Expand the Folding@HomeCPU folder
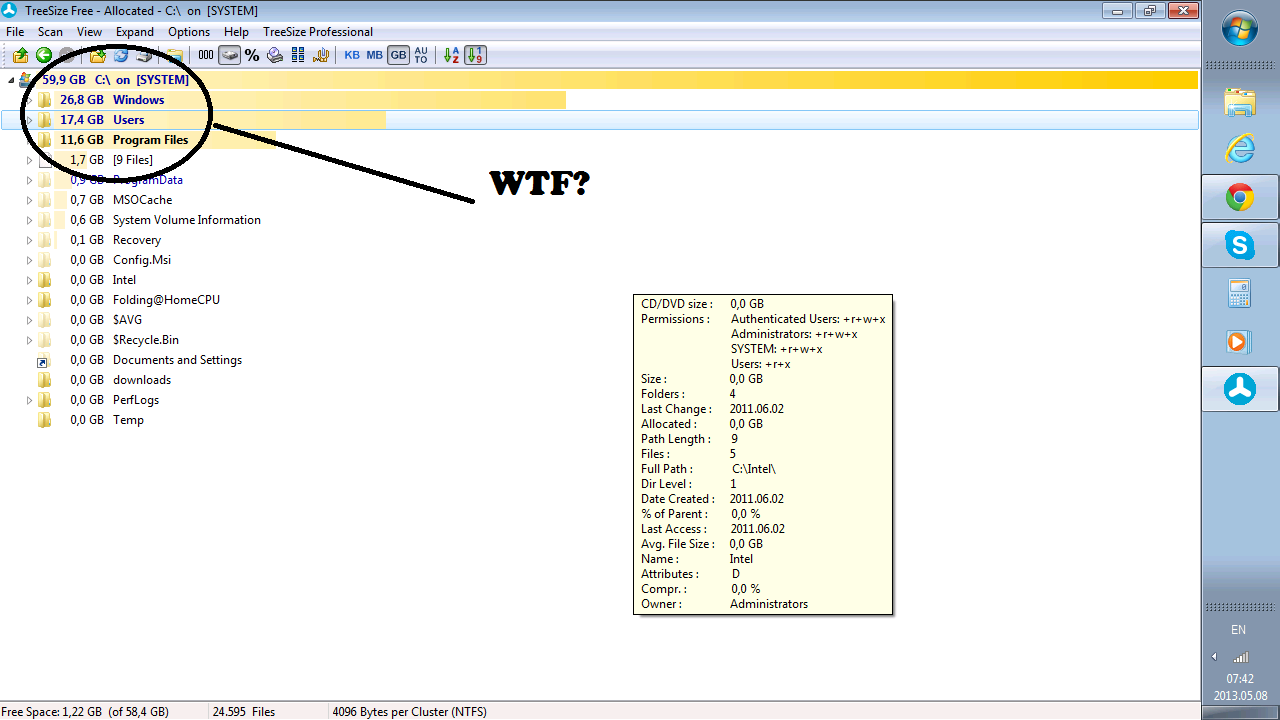 tap(29, 300)
